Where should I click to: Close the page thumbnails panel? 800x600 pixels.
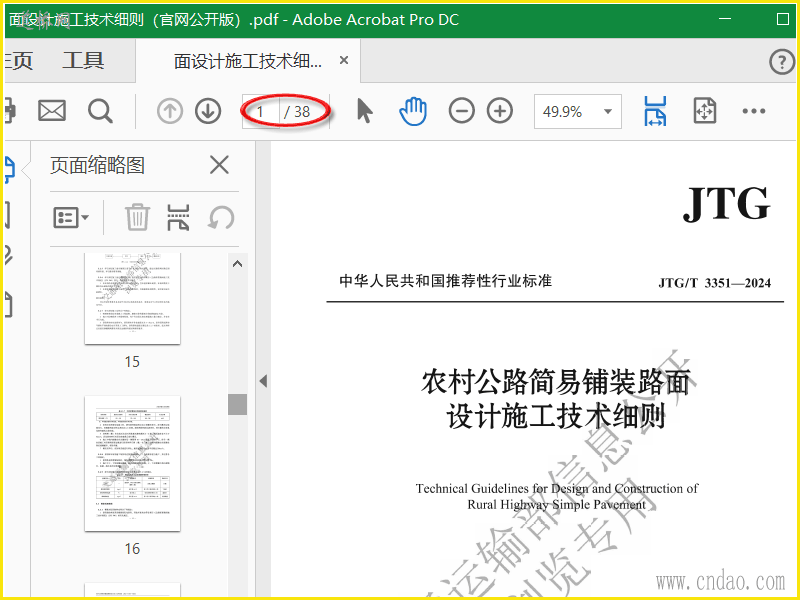pyautogui.click(x=219, y=165)
